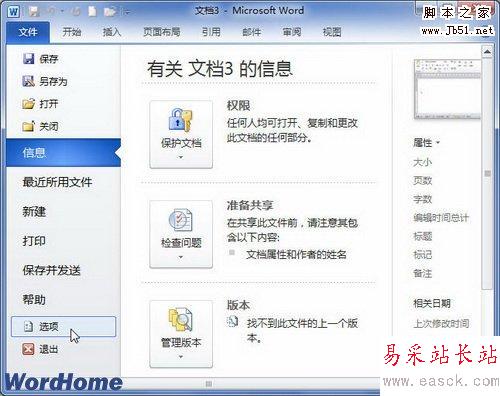Click the lock and key Protect Document icon
The image size is (500, 396).
tap(180, 120)
